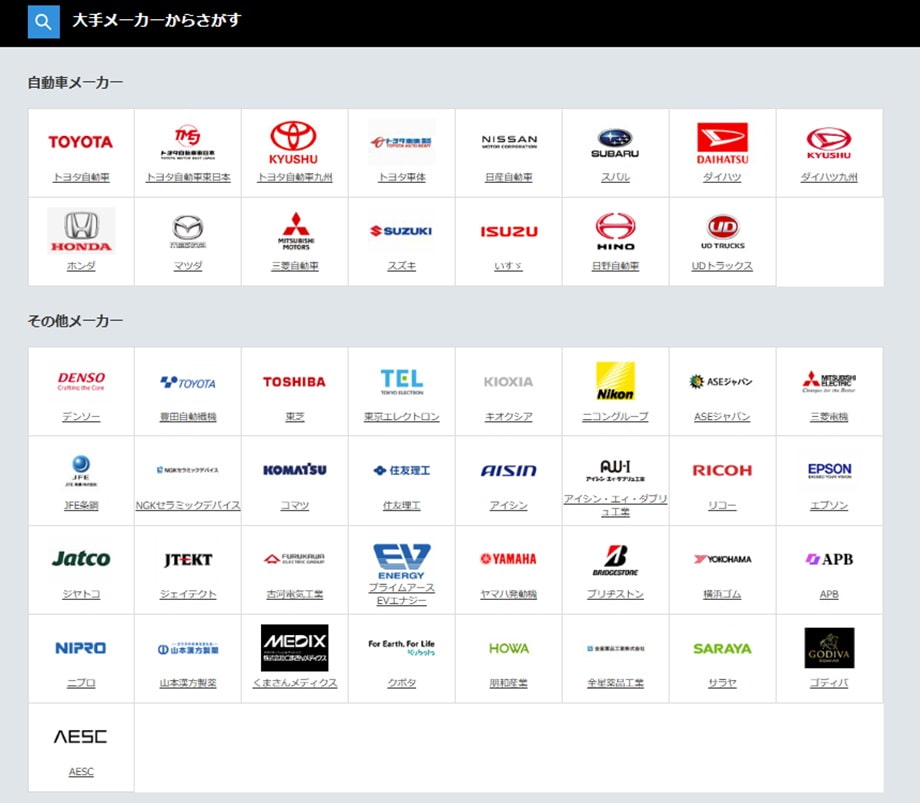Click the RICOH logo

(x=722, y=470)
